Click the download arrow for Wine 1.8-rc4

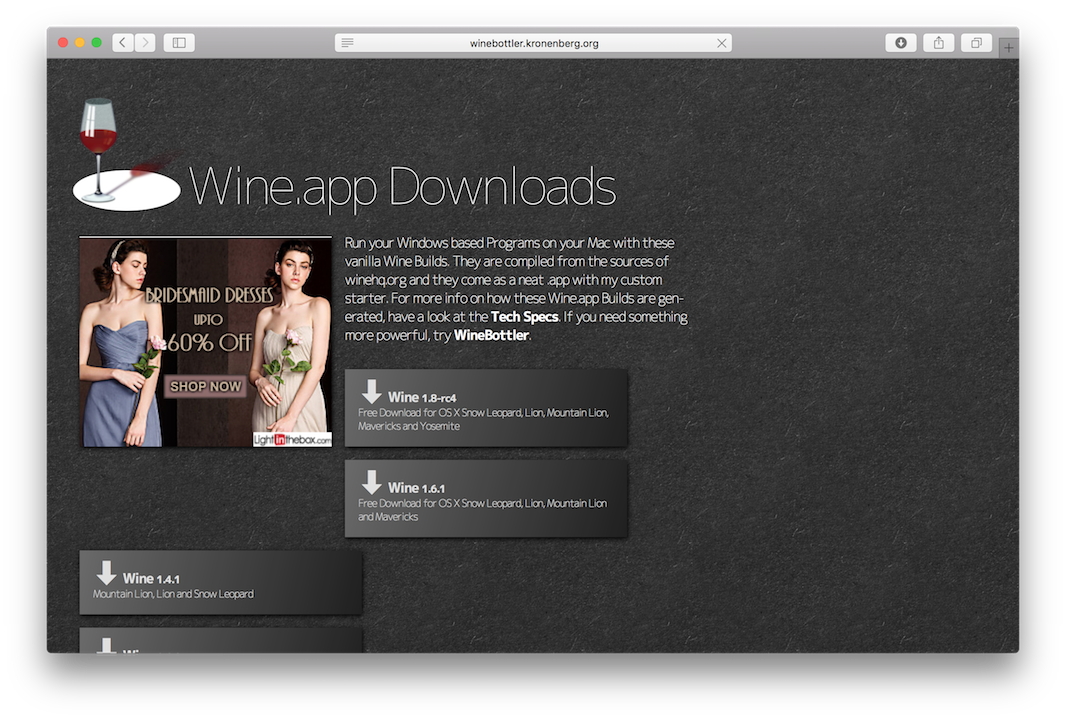click(x=371, y=392)
